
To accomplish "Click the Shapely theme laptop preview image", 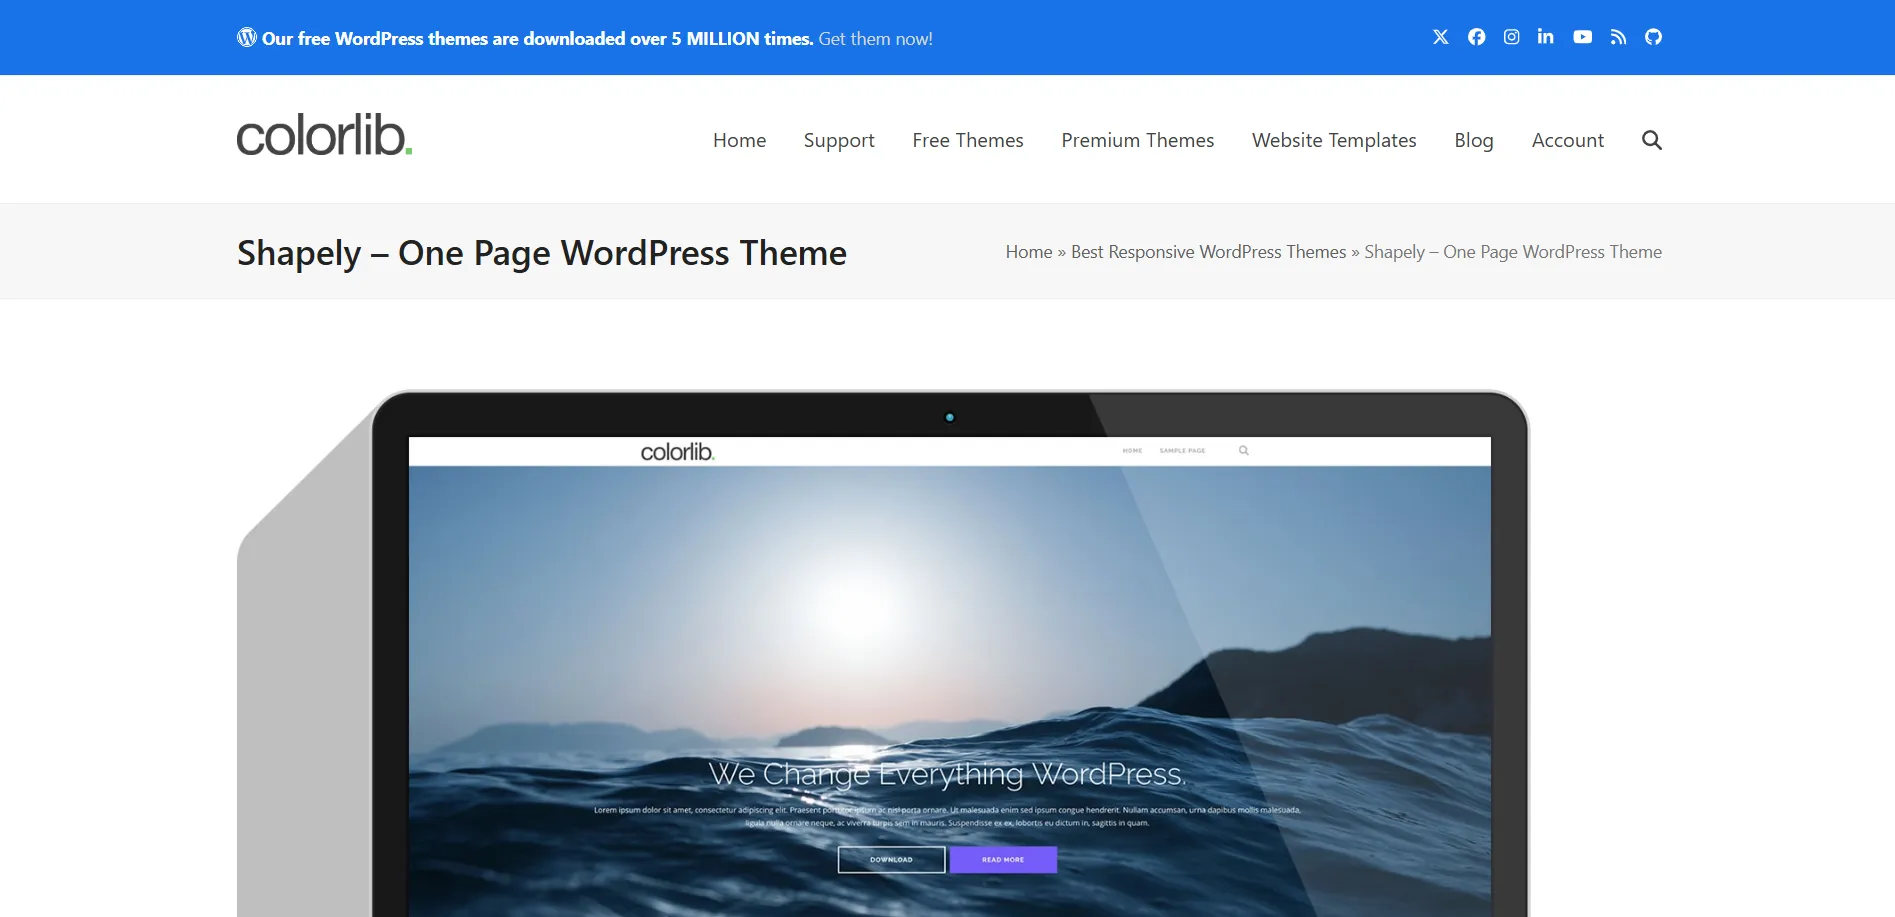I will pyautogui.click(x=883, y=653).
